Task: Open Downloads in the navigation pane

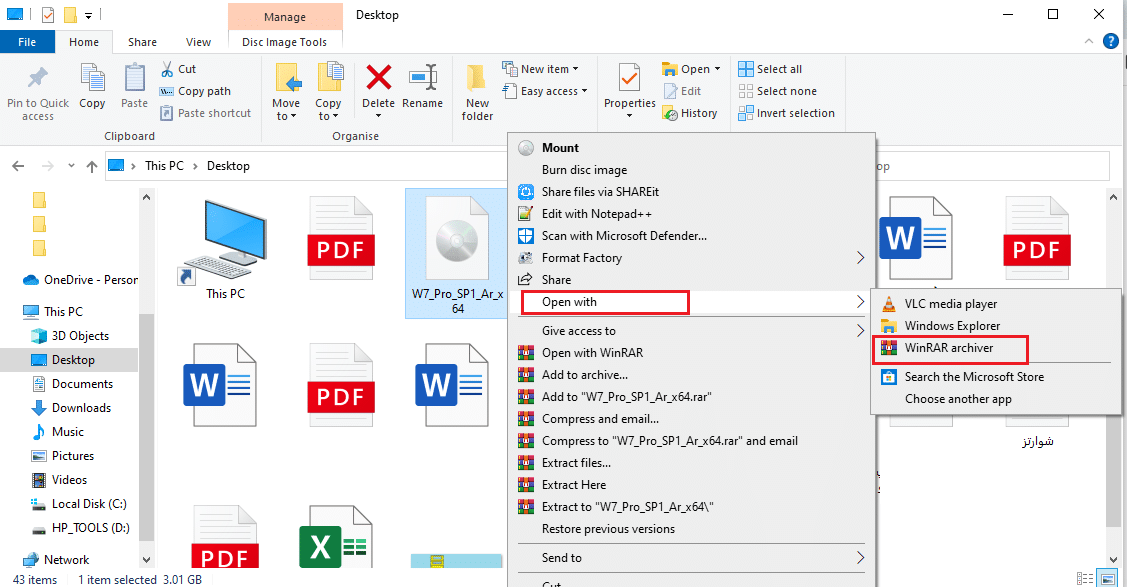Action: click(81, 408)
